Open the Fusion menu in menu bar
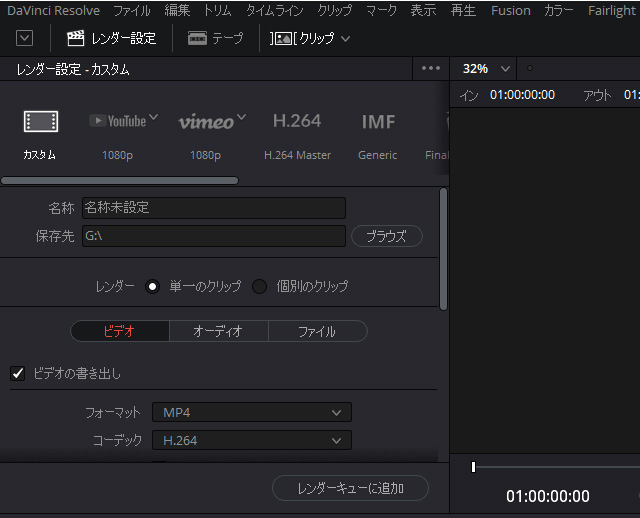Image resolution: width=640 pixels, height=518 pixels. (510, 10)
